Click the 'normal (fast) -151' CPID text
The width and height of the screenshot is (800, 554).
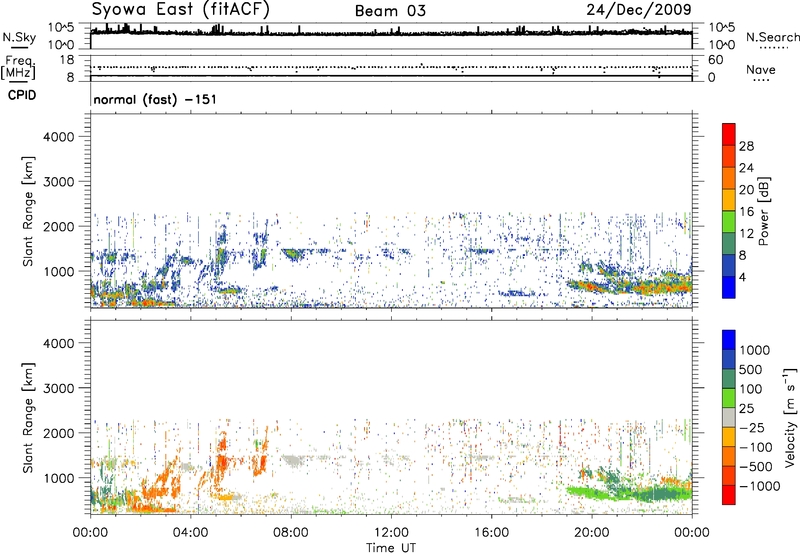pyautogui.click(x=155, y=99)
